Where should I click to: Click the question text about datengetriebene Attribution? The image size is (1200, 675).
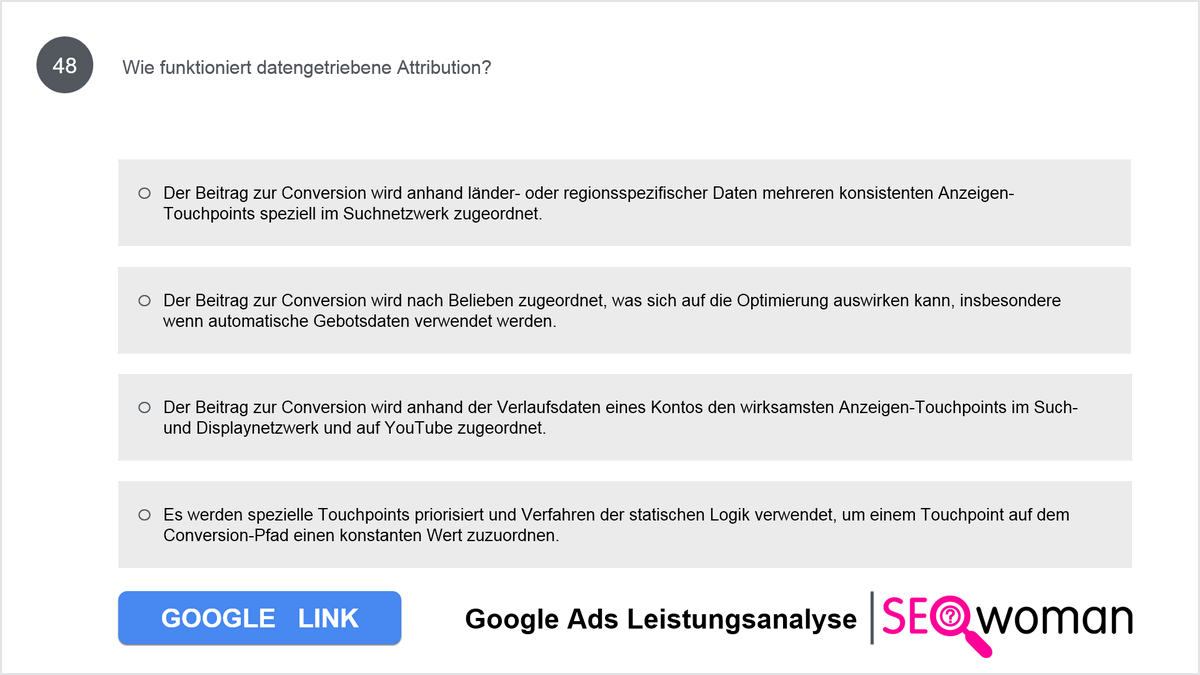[306, 68]
